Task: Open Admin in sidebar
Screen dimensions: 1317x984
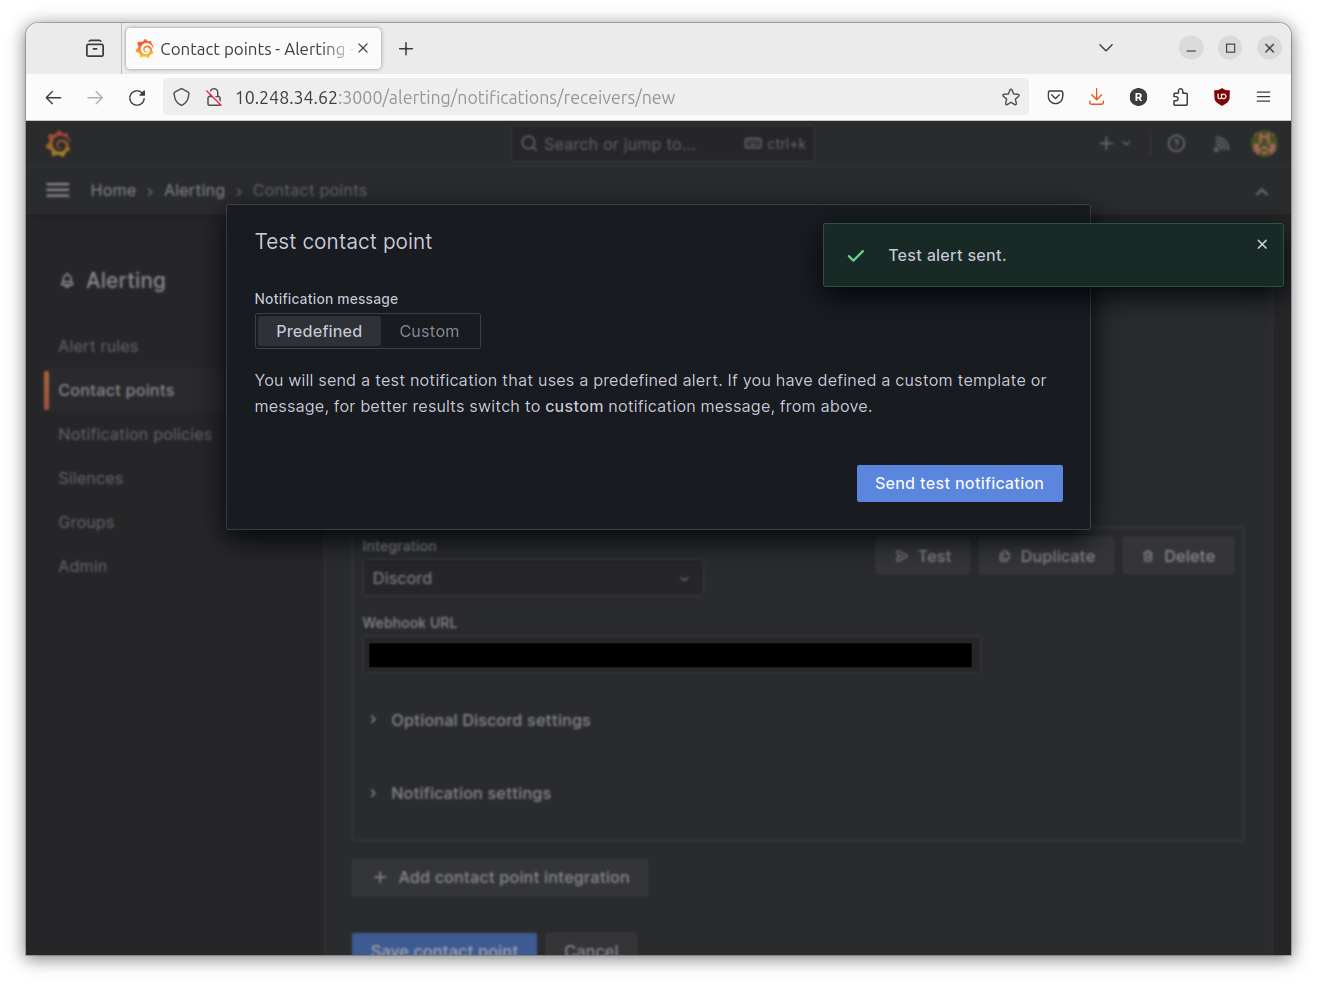Action: 82,566
